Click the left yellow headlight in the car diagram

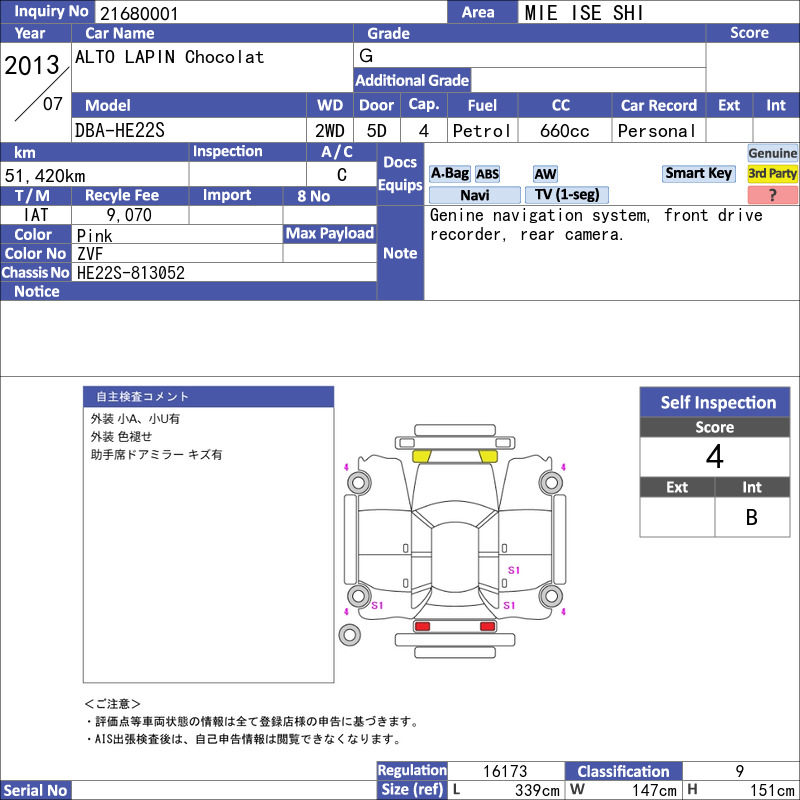(421, 456)
